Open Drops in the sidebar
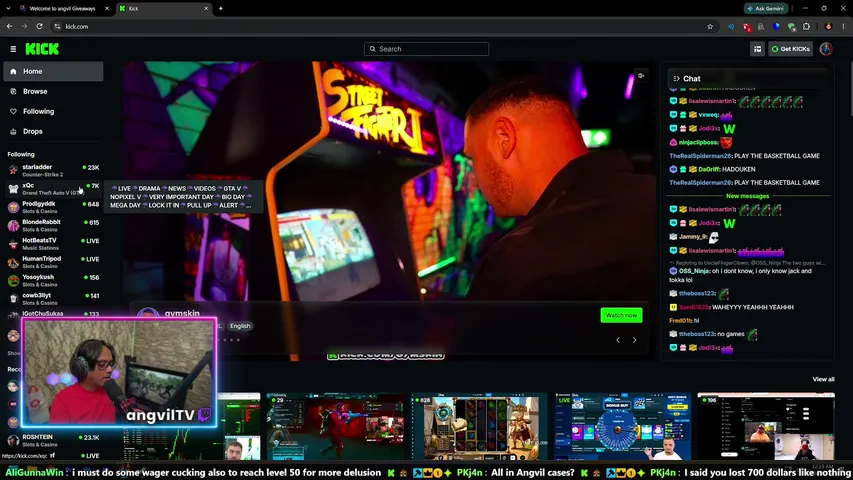Screen dimensions: 853x480 [53, 131]
